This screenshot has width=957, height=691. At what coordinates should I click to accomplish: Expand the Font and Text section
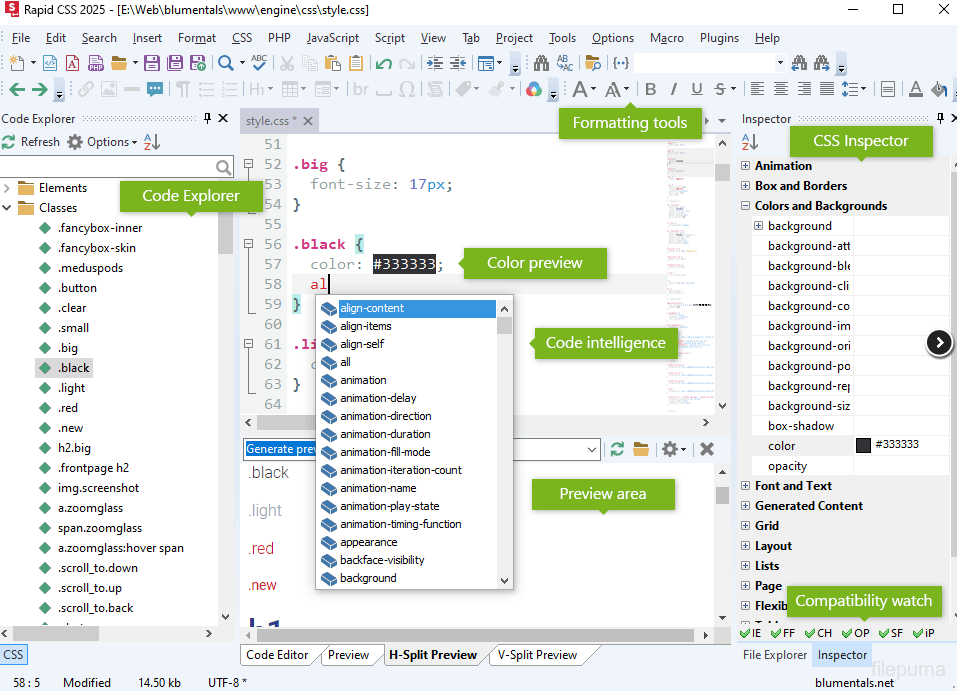(x=746, y=486)
